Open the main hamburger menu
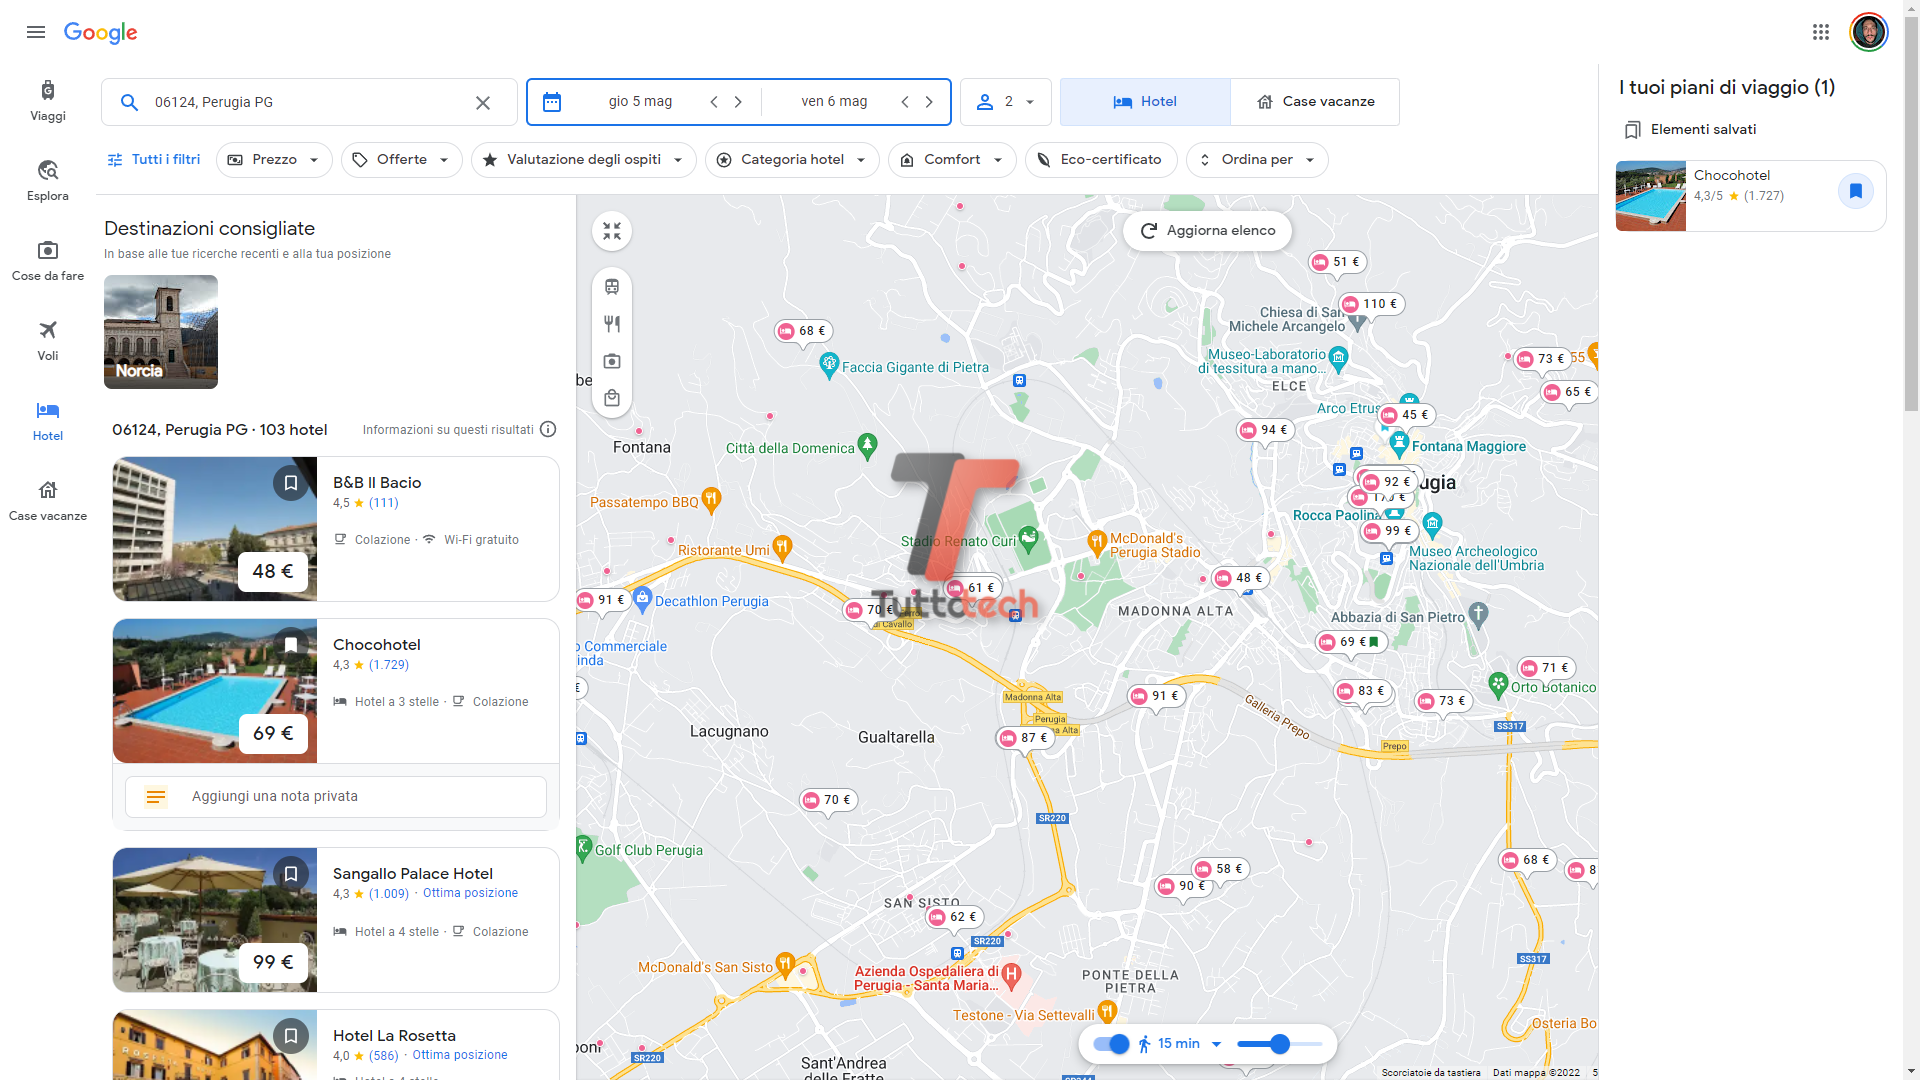The width and height of the screenshot is (1920, 1080). 36,32
